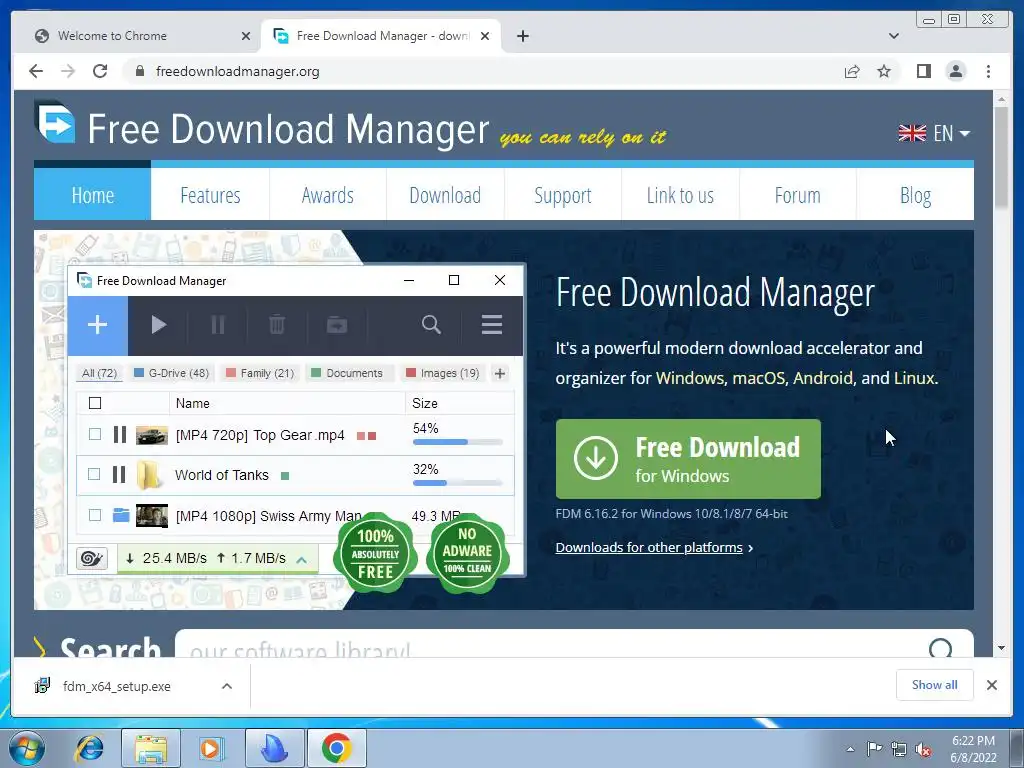Click the Chrome icon in the taskbar

[x=336, y=748]
